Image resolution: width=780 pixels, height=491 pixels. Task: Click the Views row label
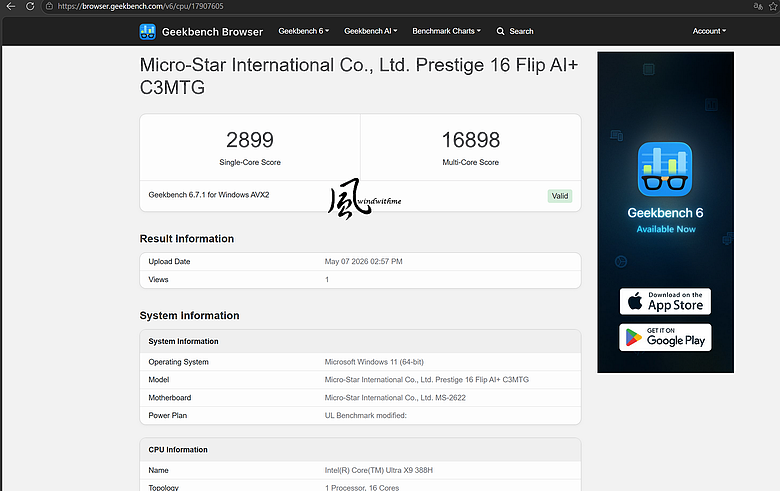coord(158,280)
